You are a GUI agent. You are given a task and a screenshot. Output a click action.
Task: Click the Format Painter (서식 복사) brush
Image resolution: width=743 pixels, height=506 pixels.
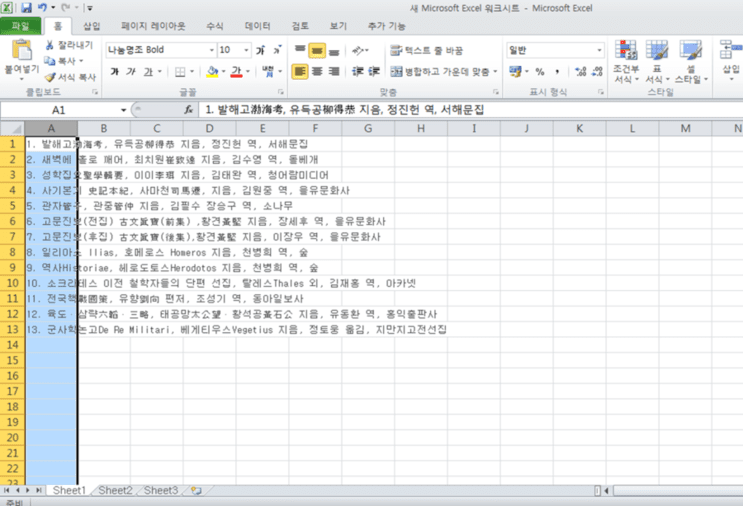click(50, 76)
